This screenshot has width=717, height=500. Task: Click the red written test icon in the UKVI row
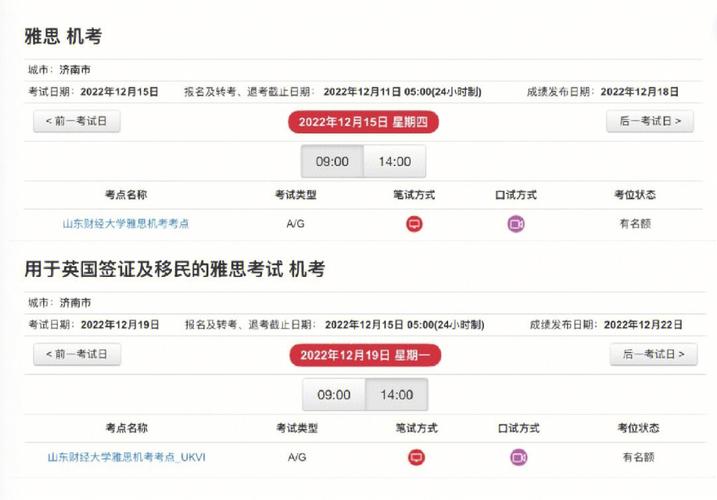click(x=416, y=457)
